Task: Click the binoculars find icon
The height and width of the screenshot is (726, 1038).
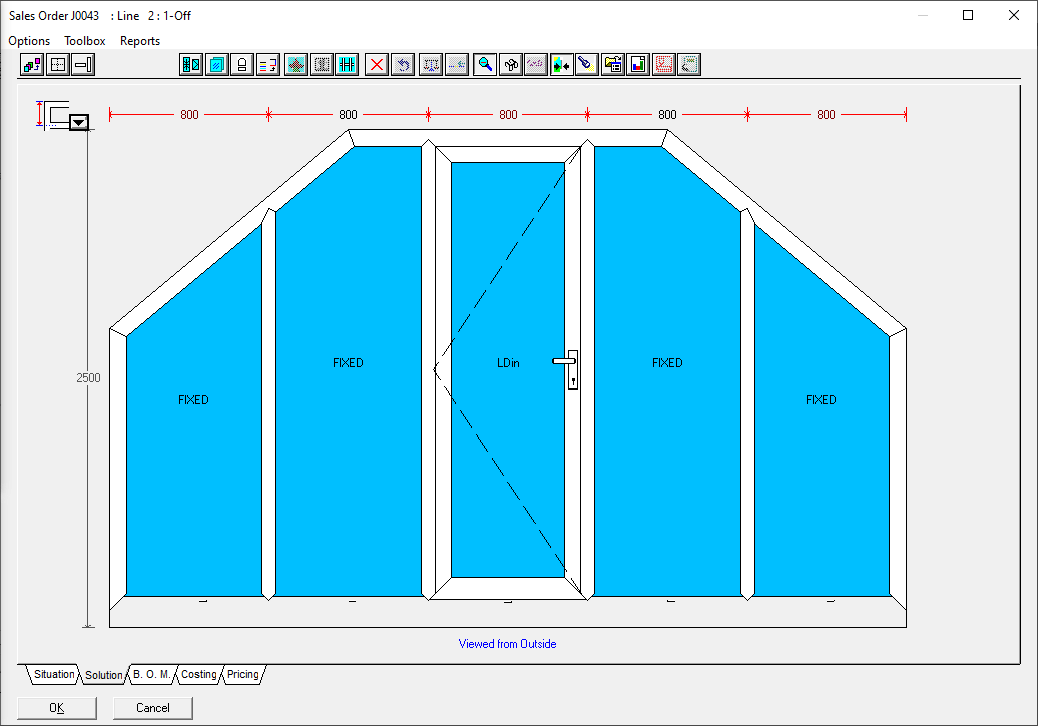Action: coord(511,65)
